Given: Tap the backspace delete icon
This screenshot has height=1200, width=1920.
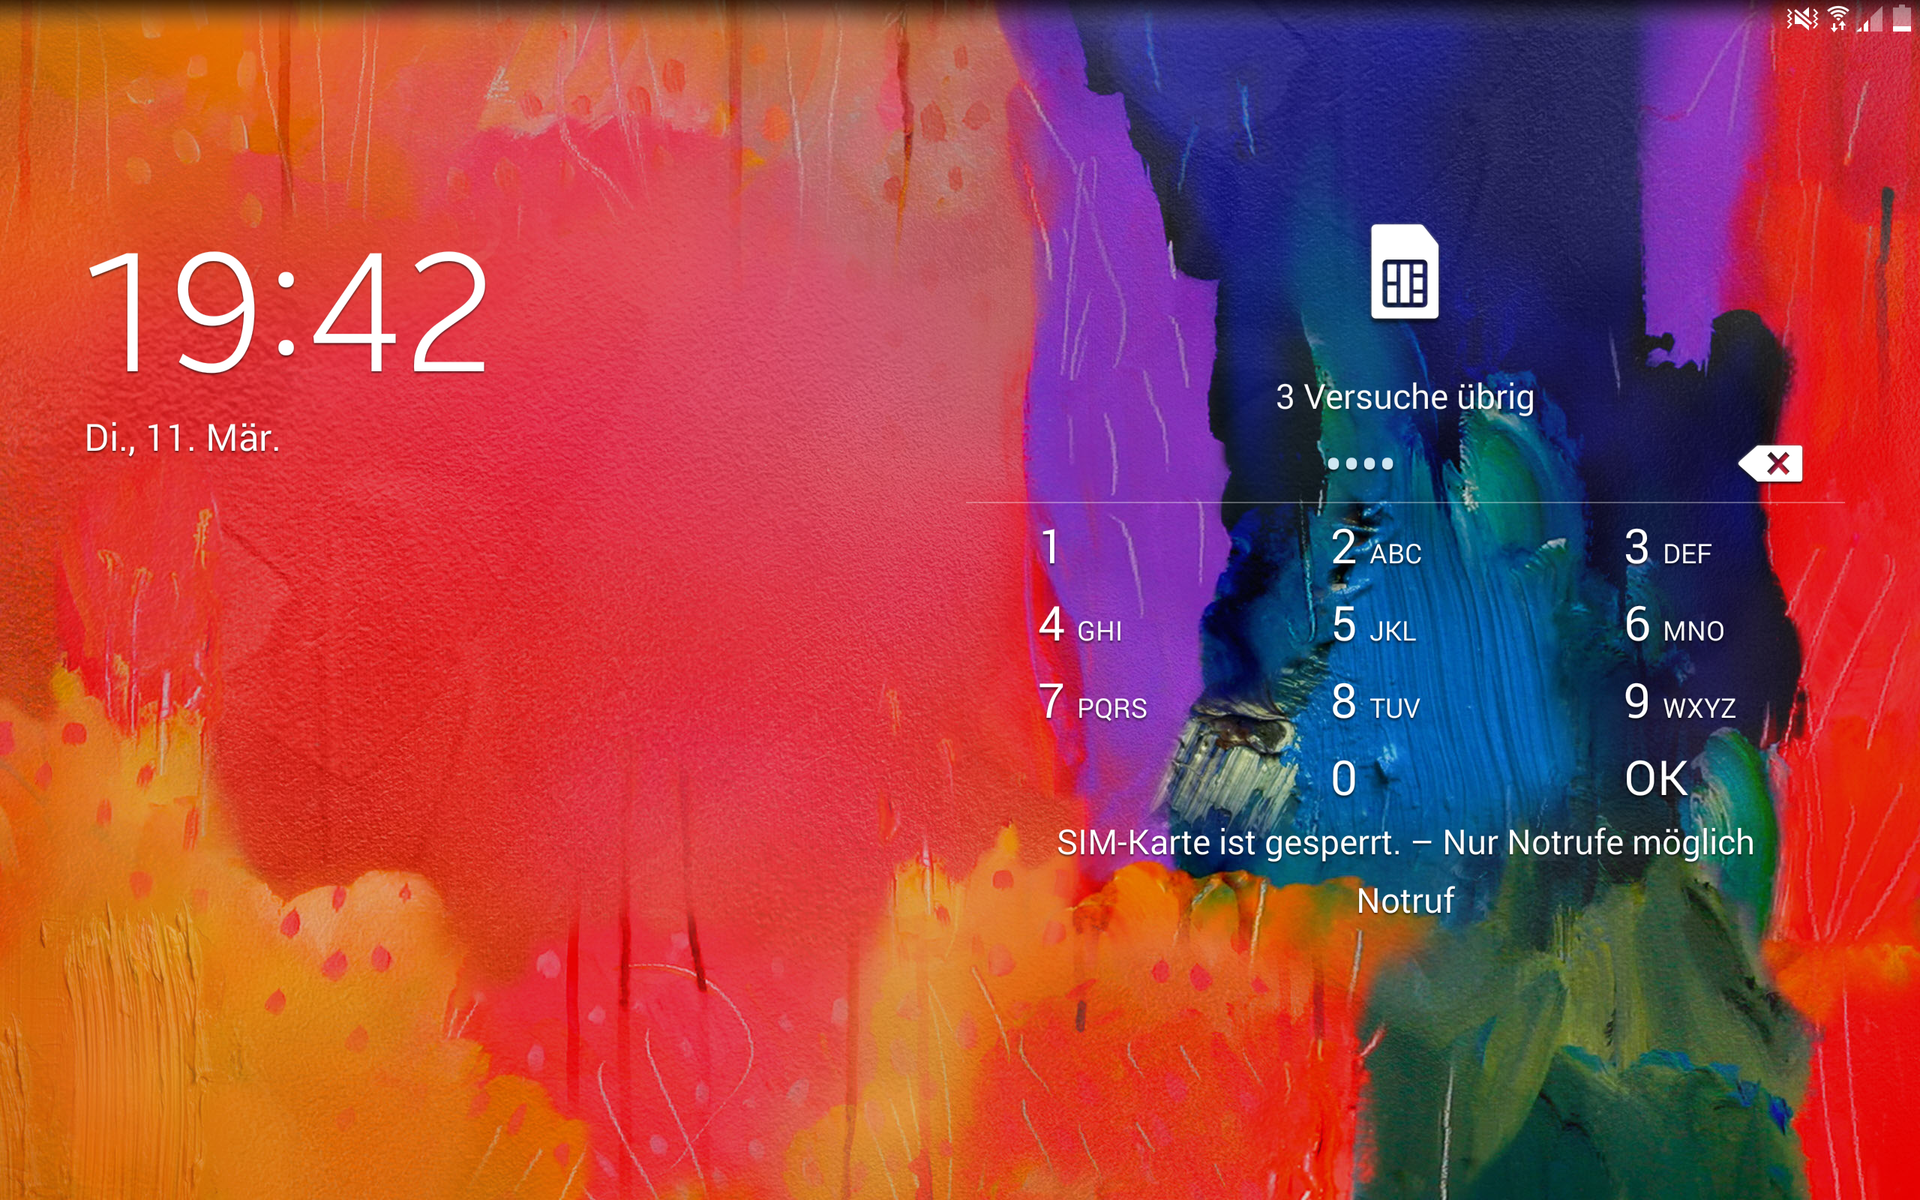Looking at the screenshot, I should pos(1772,464).
